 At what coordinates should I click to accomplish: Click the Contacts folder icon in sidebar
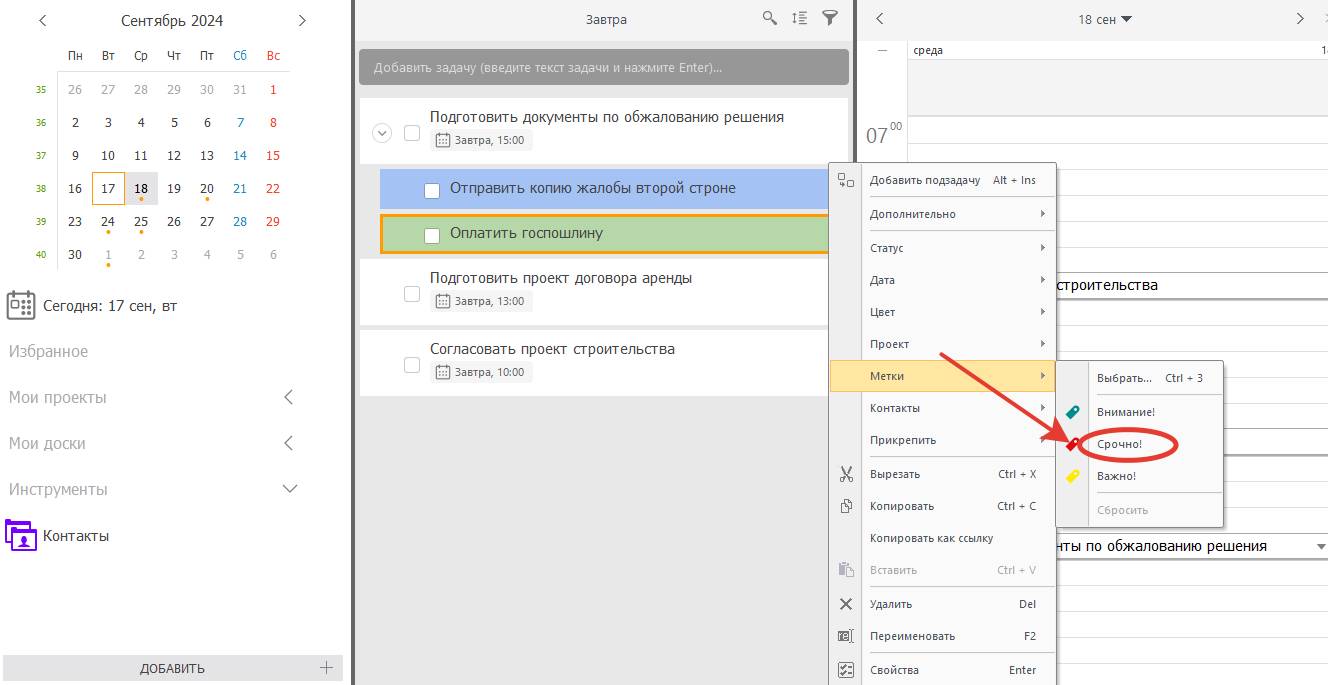(21, 535)
